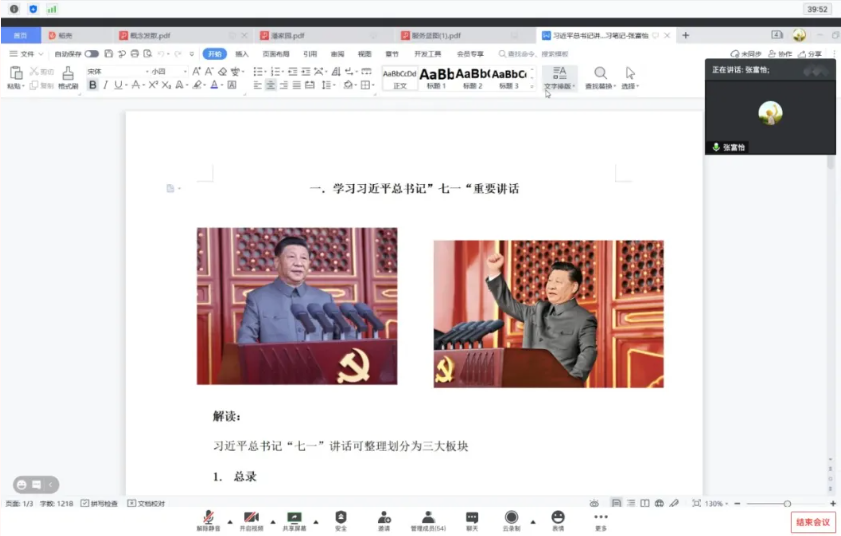Click the justify alignment icon
Image resolution: width=841 pixels, height=536 pixels.
[296, 85]
